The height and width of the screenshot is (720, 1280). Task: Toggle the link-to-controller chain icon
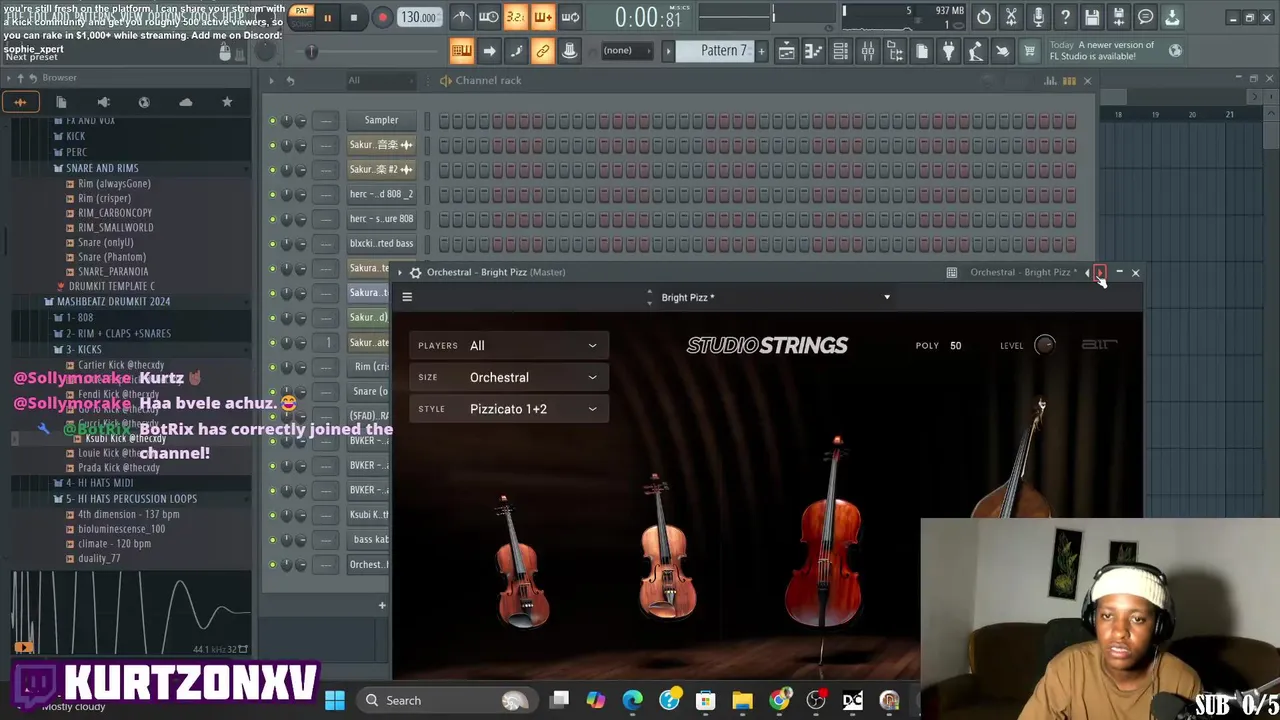click(x=542, y=51)
